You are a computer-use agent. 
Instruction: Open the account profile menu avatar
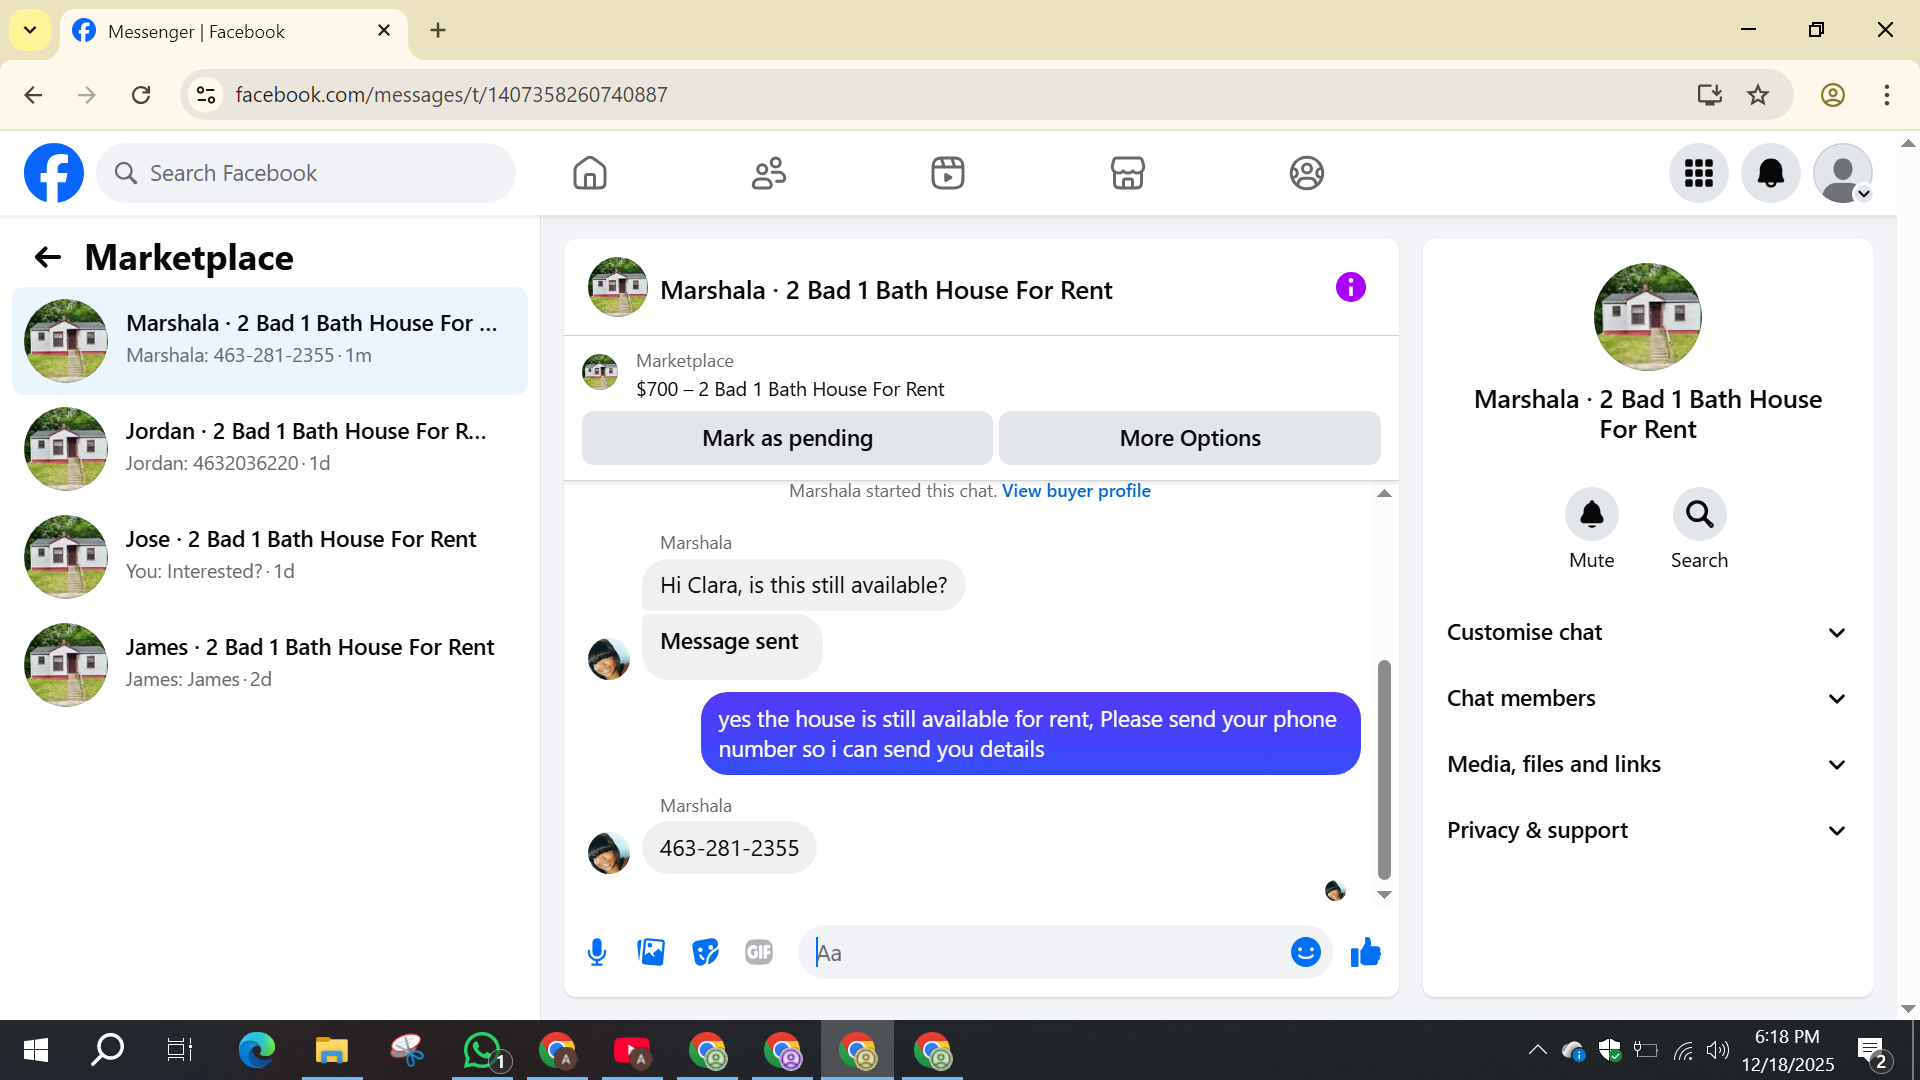click(1843, 173)
